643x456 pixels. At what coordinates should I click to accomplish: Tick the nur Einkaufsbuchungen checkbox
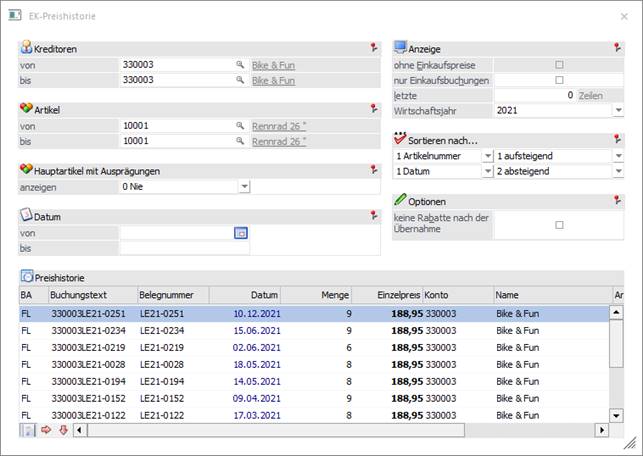click(559, 80)
